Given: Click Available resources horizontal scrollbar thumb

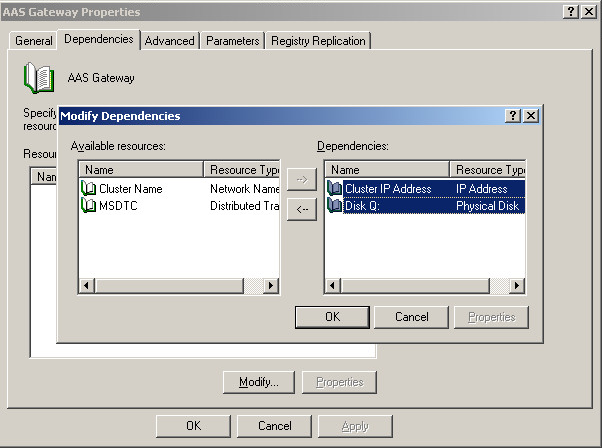Looking at the screenshot, I should pyautogui.click(x=169, y=286).
